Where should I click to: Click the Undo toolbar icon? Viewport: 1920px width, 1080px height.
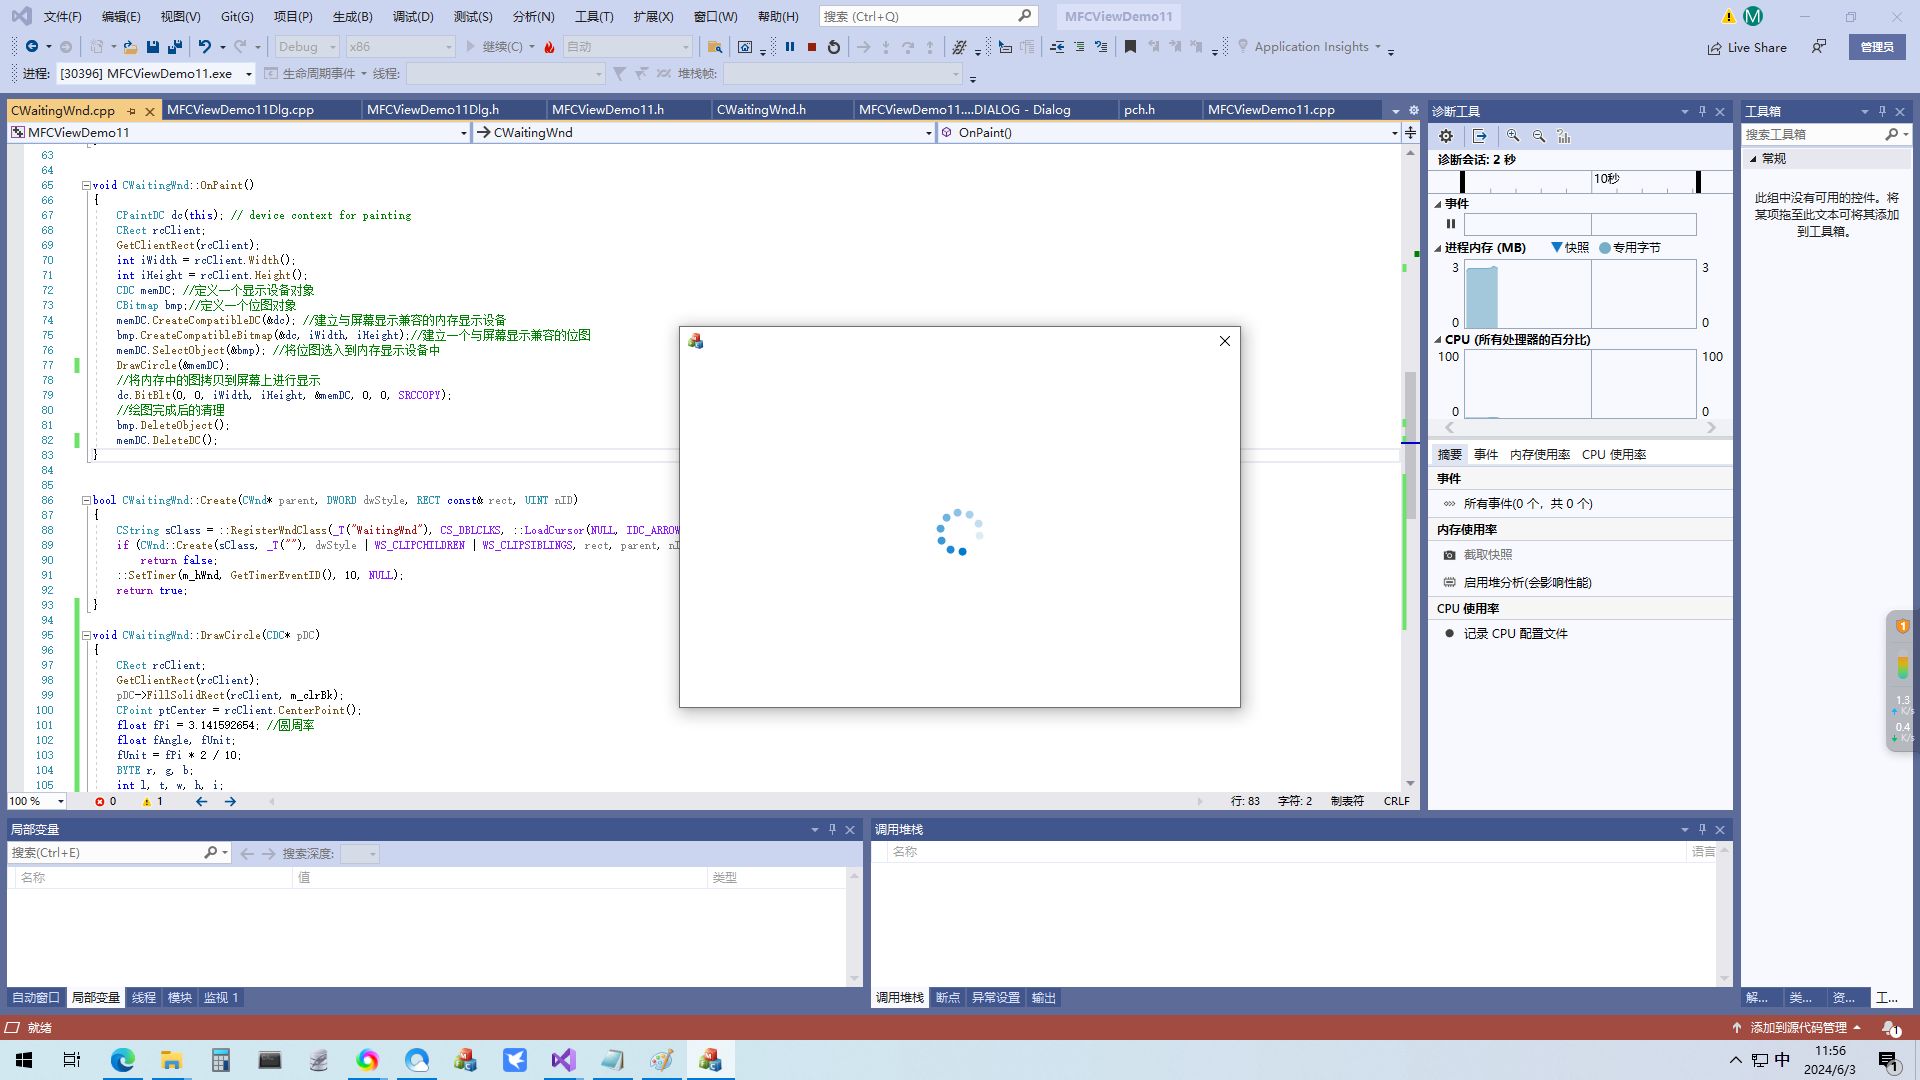point(204,47)
